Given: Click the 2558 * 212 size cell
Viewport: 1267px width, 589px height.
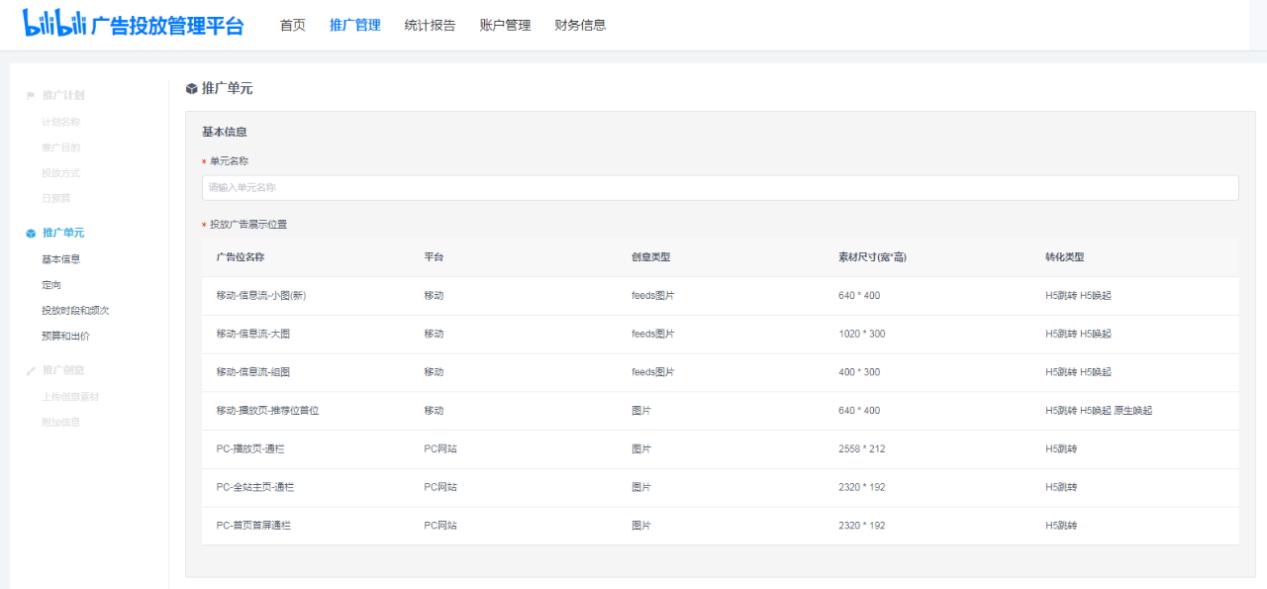Looking at the screenshot, I should (861, 449).
